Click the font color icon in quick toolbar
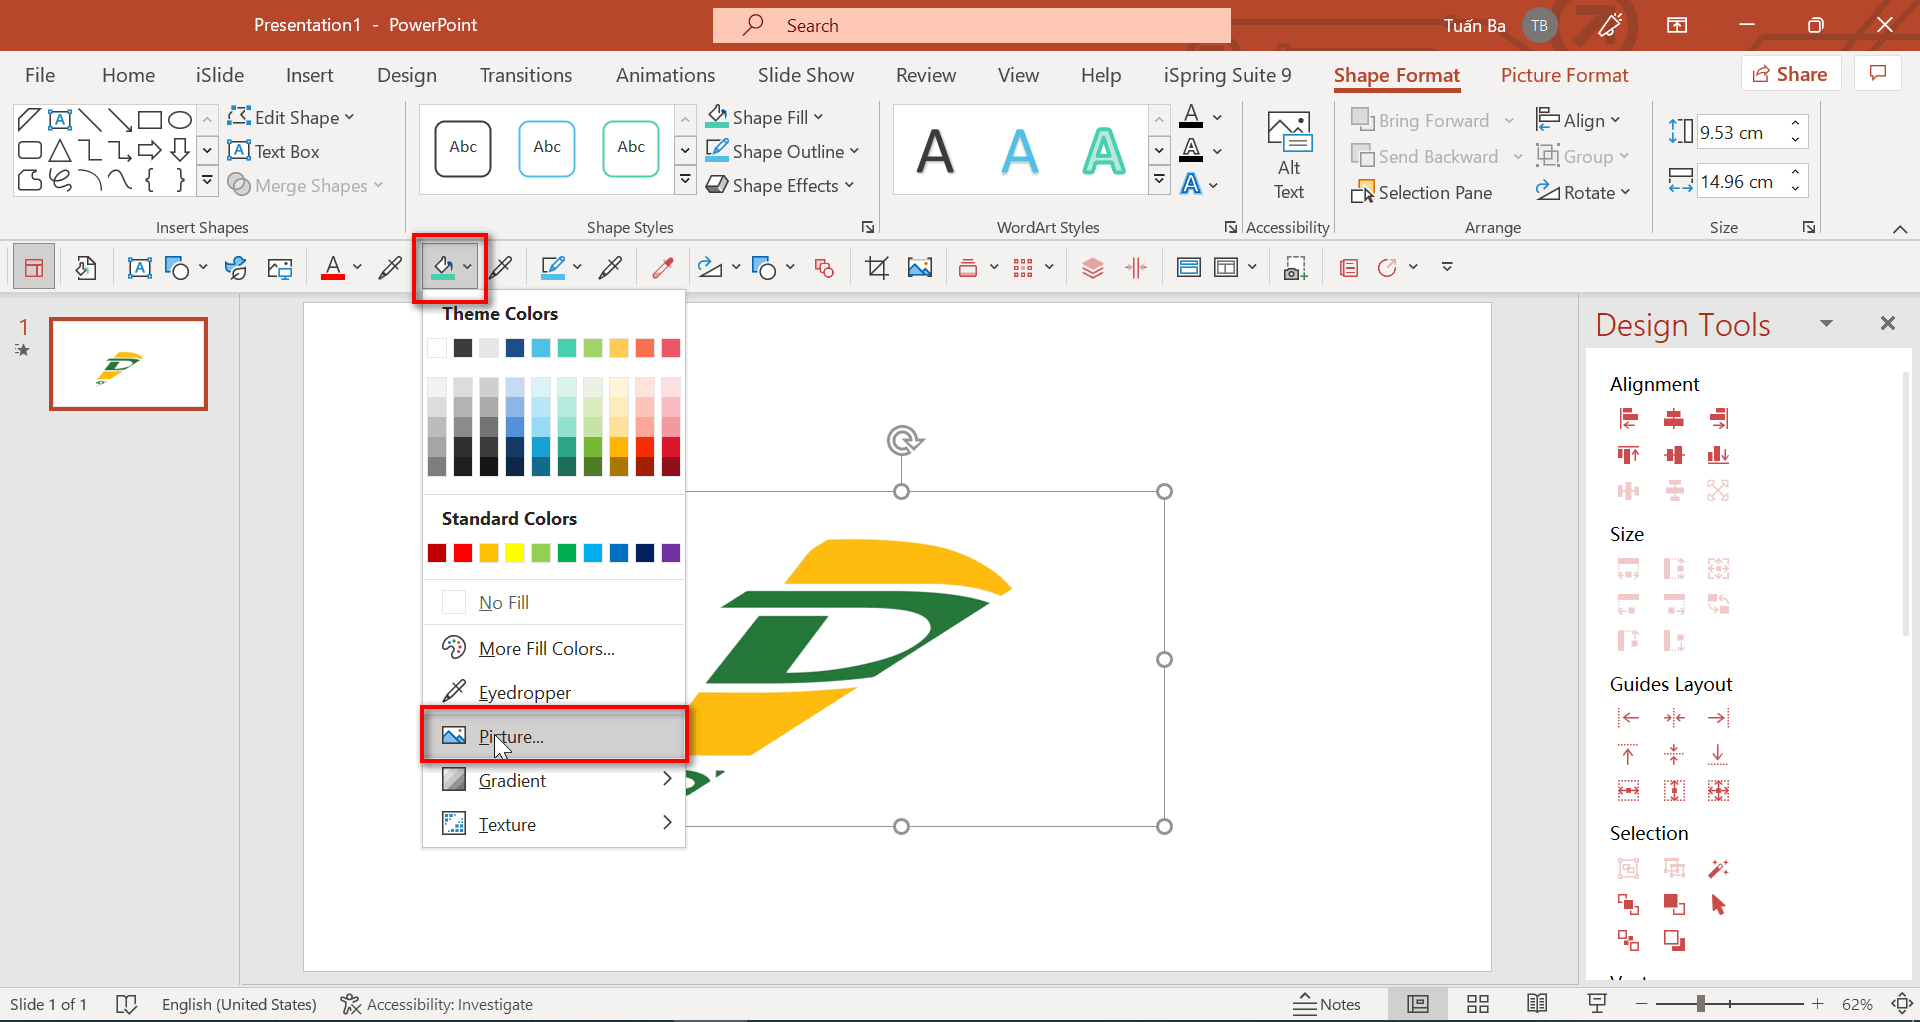Image resolution: width=1920 pixels, height=1022 pixels. point(332,267)
